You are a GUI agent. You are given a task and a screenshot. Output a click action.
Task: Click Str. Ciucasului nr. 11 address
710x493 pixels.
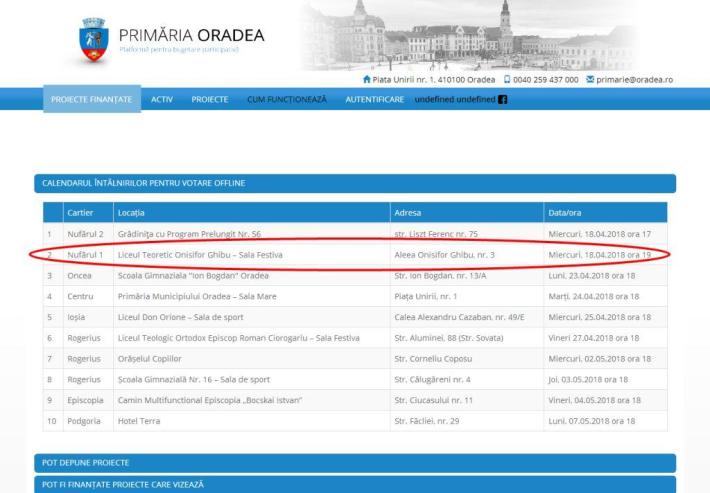coord(433,401)
